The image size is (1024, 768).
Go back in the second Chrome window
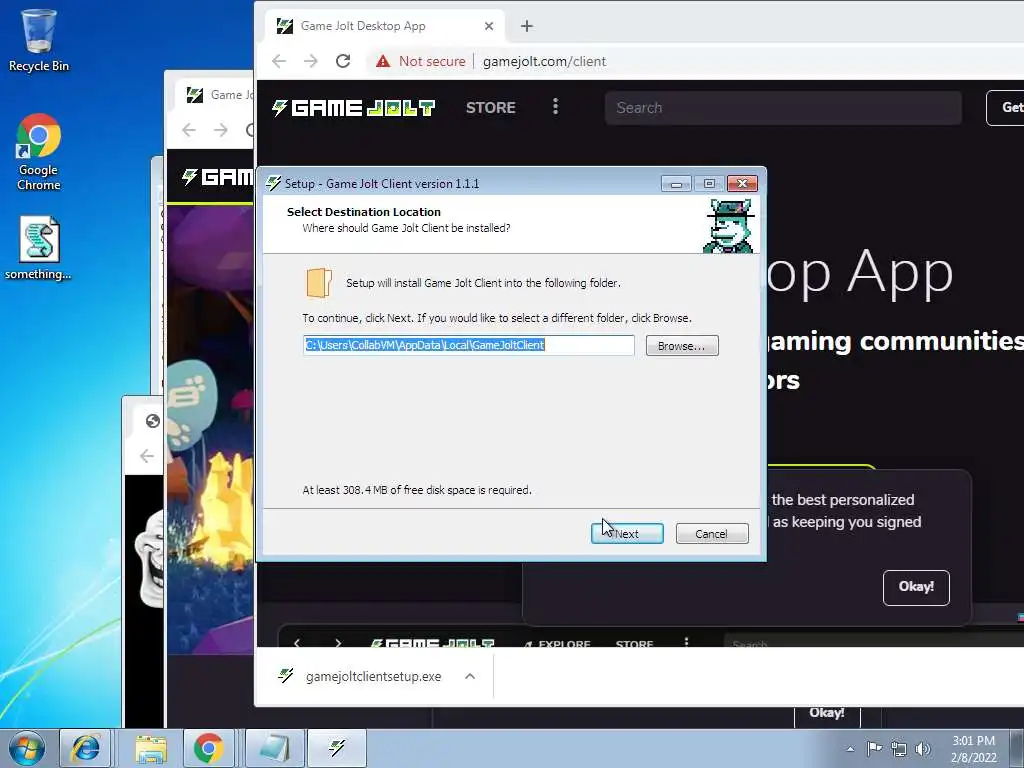point(189,130)
